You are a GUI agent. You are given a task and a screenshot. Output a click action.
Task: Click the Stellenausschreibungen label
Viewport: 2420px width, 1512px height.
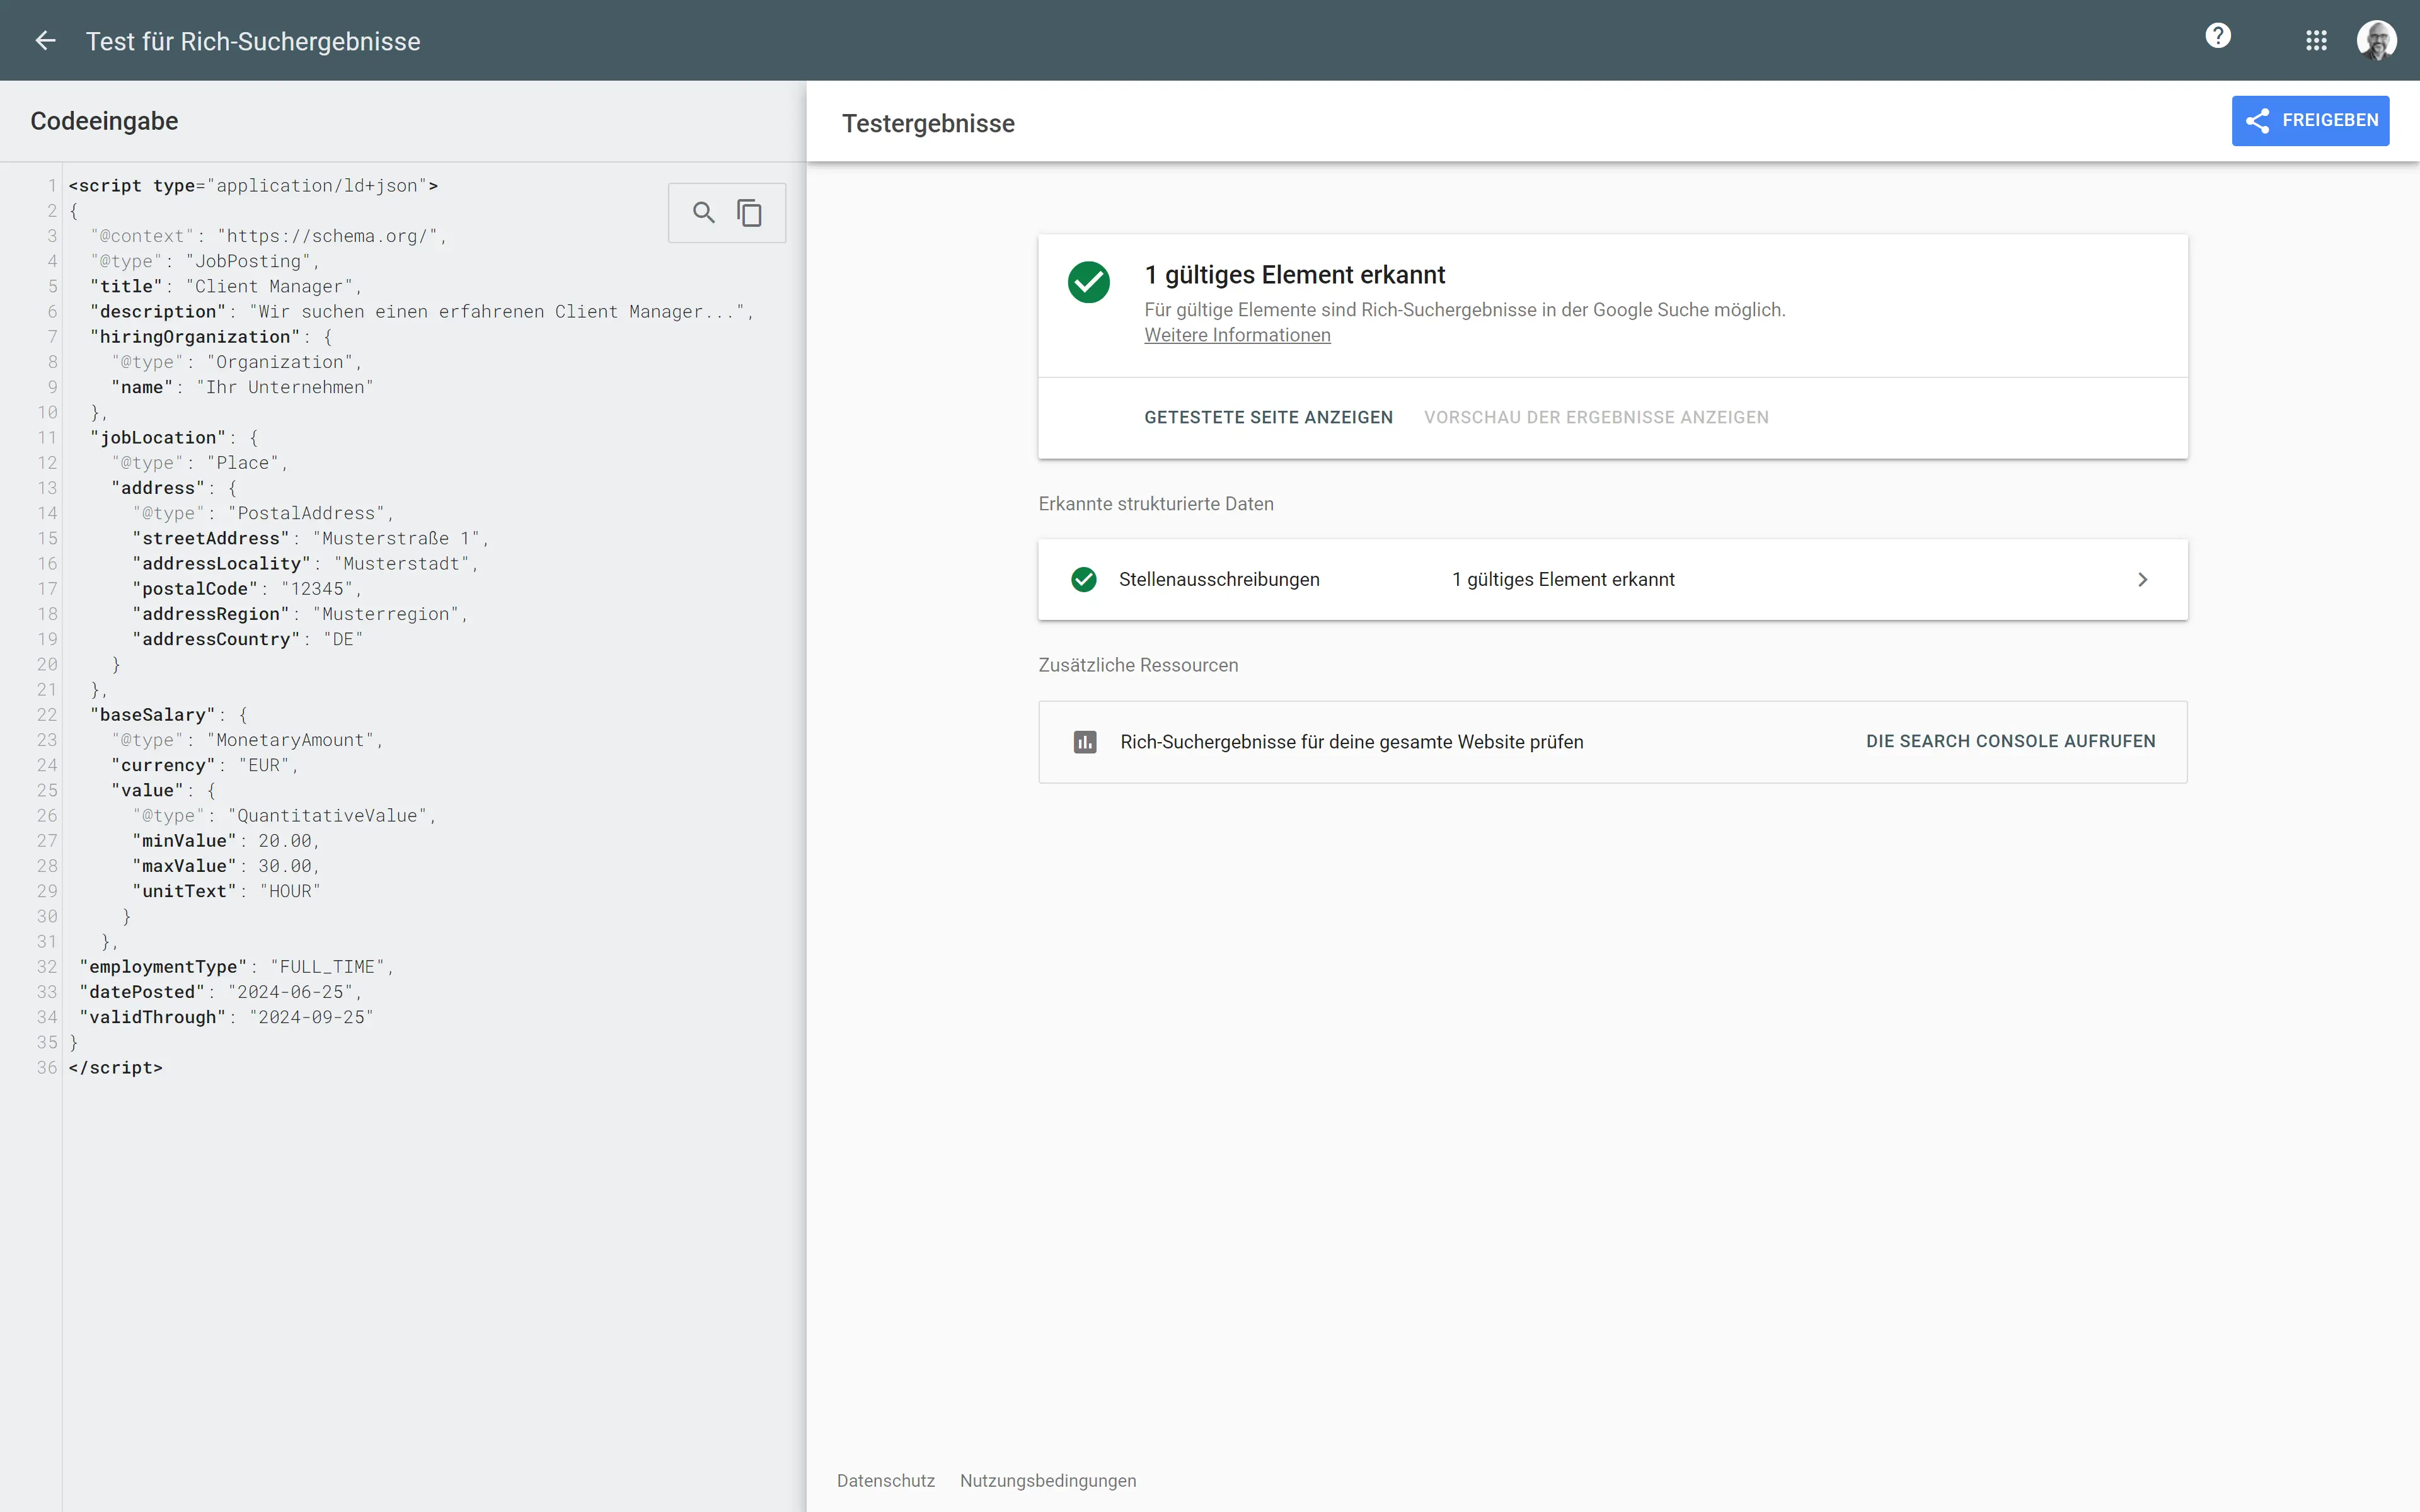[1219, 580]
